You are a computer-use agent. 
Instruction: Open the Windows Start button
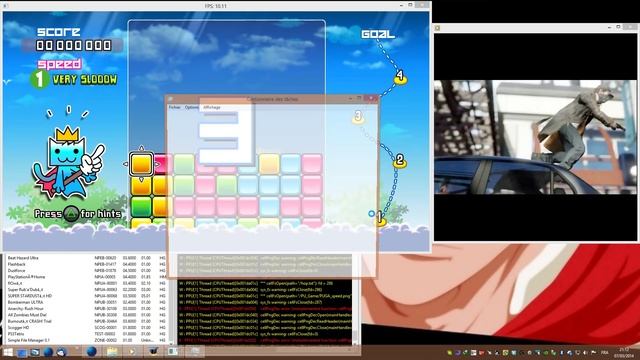[x=8, y=352]
